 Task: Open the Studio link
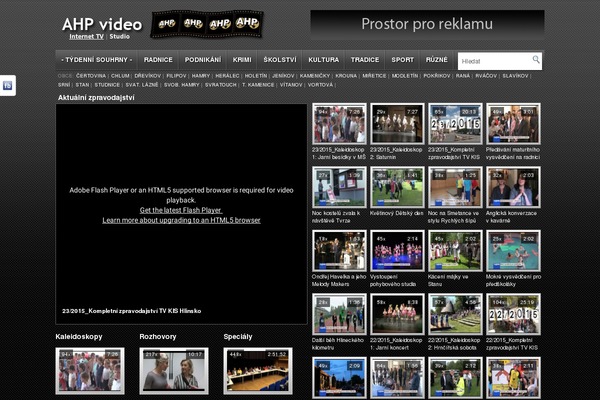119,37
